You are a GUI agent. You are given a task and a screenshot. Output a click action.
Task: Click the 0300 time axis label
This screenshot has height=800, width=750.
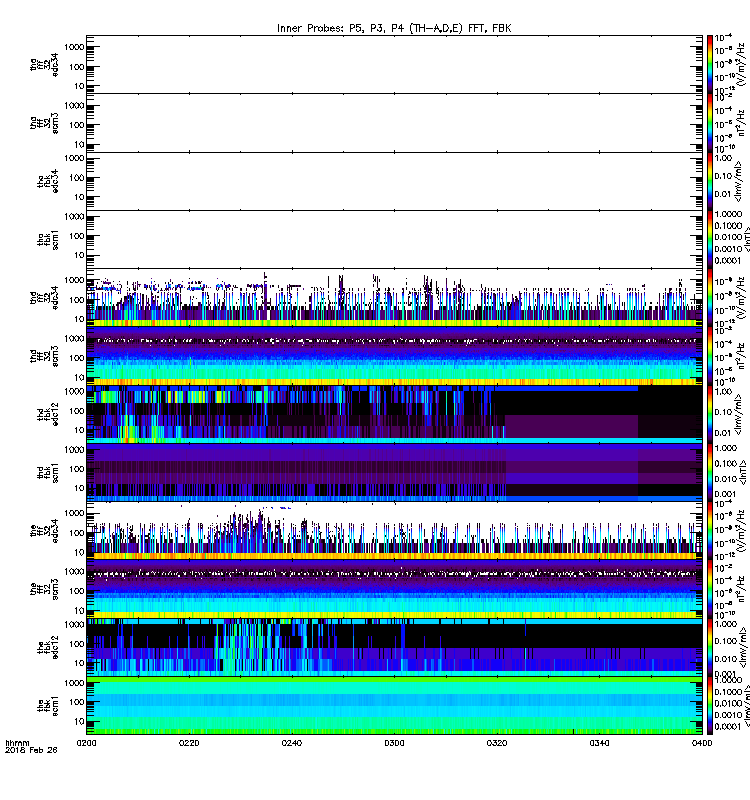click(x=394, y=743)
